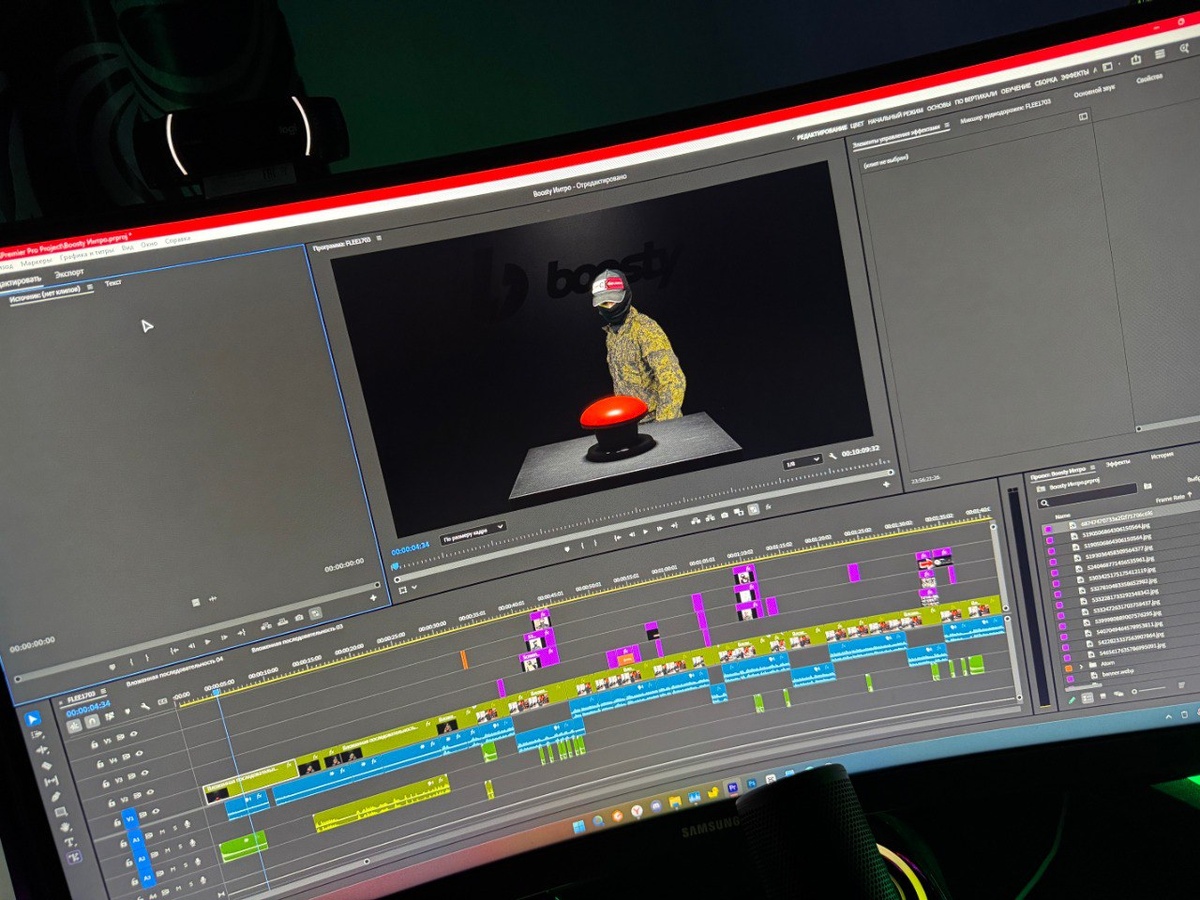Select the Razor tool
This screenshot has height=900, width=1200.
[x=46, y=766]
